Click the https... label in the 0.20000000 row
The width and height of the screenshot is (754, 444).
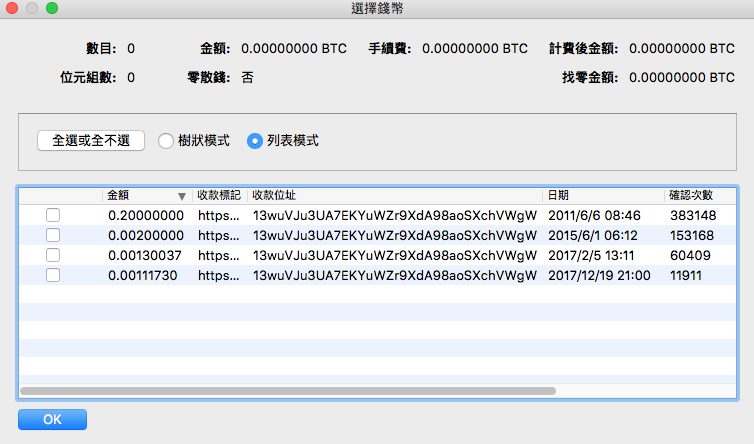click(219, 216)
